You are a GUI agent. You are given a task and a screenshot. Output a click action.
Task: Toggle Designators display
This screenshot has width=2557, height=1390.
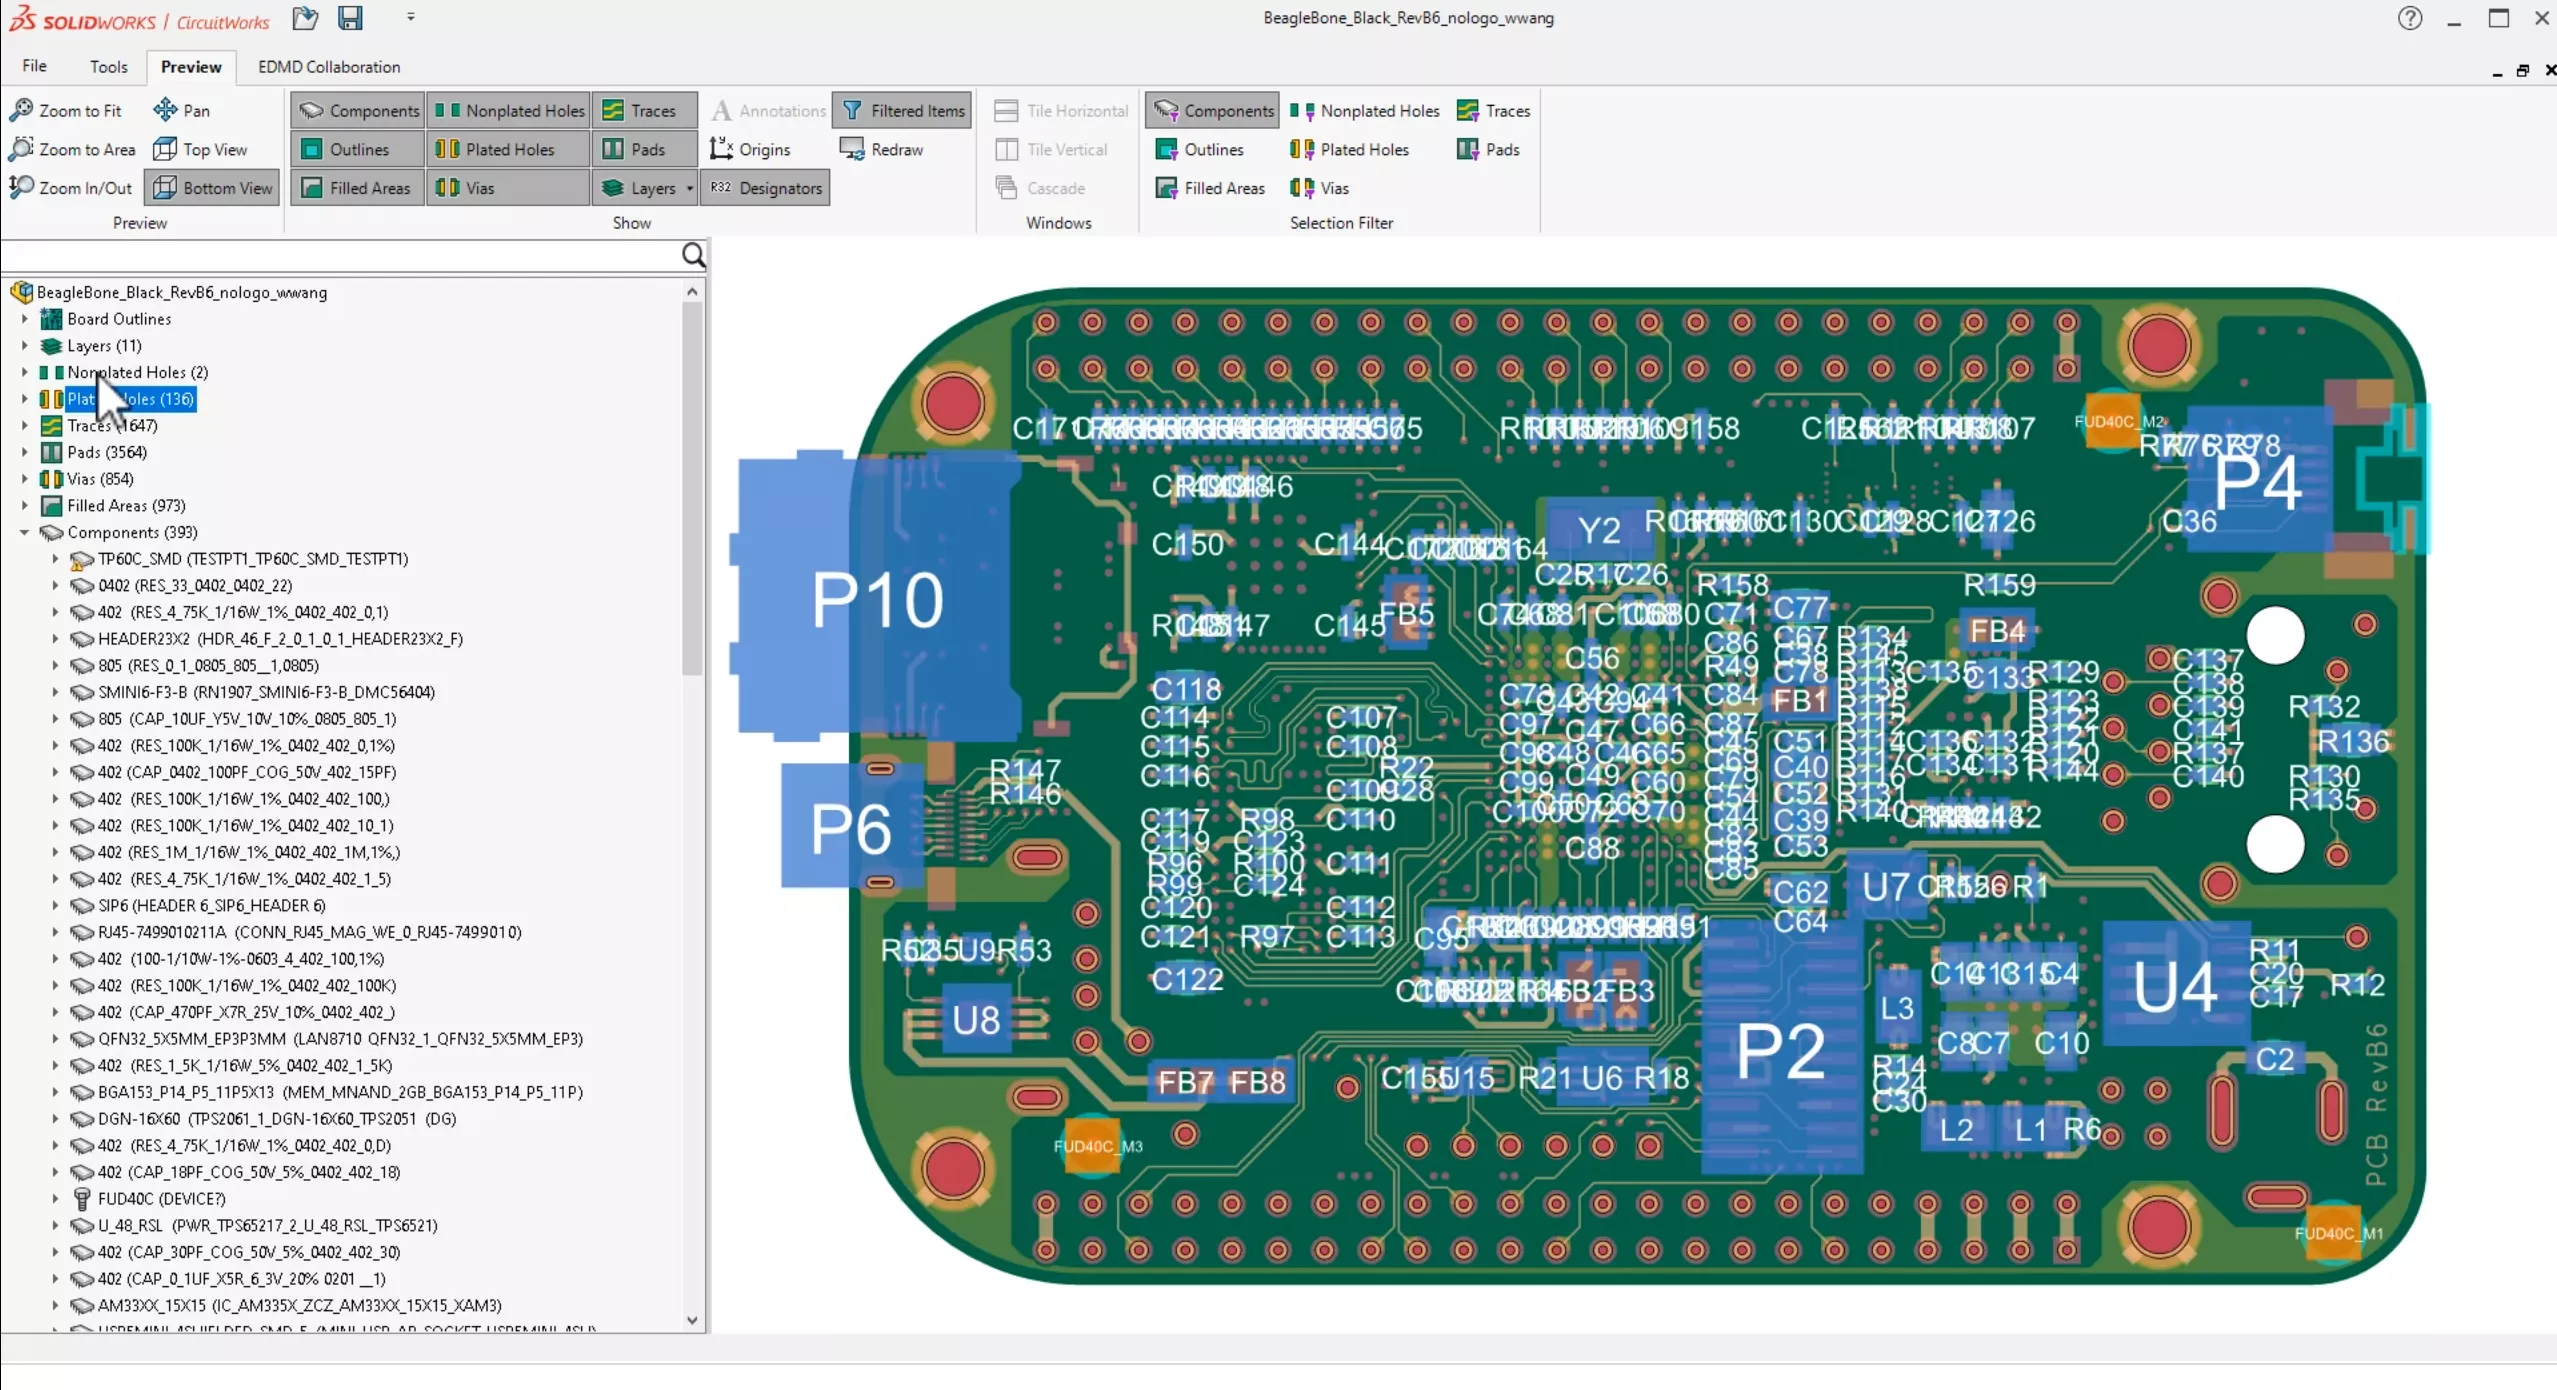pyautogui.click(x=766, y=187)
